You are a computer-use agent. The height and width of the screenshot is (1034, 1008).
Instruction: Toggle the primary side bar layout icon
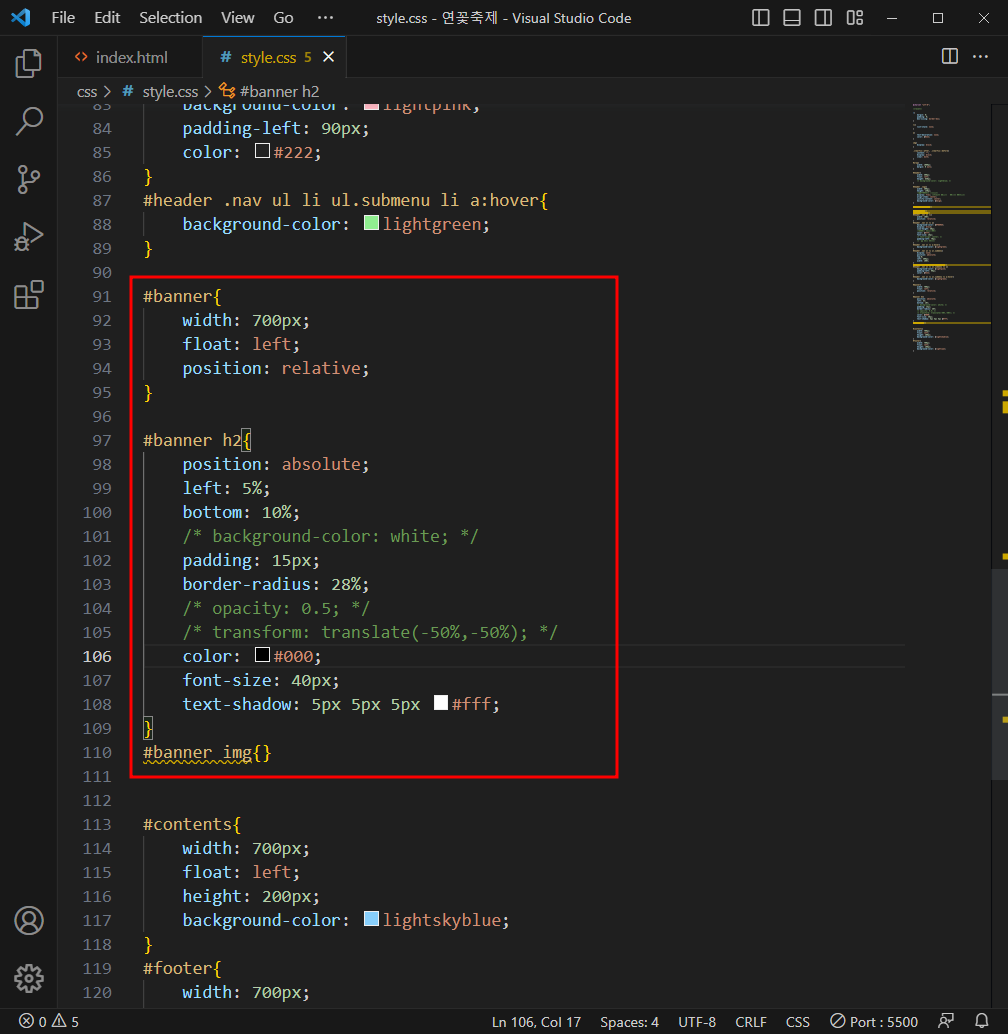click(x=760, y=18)
